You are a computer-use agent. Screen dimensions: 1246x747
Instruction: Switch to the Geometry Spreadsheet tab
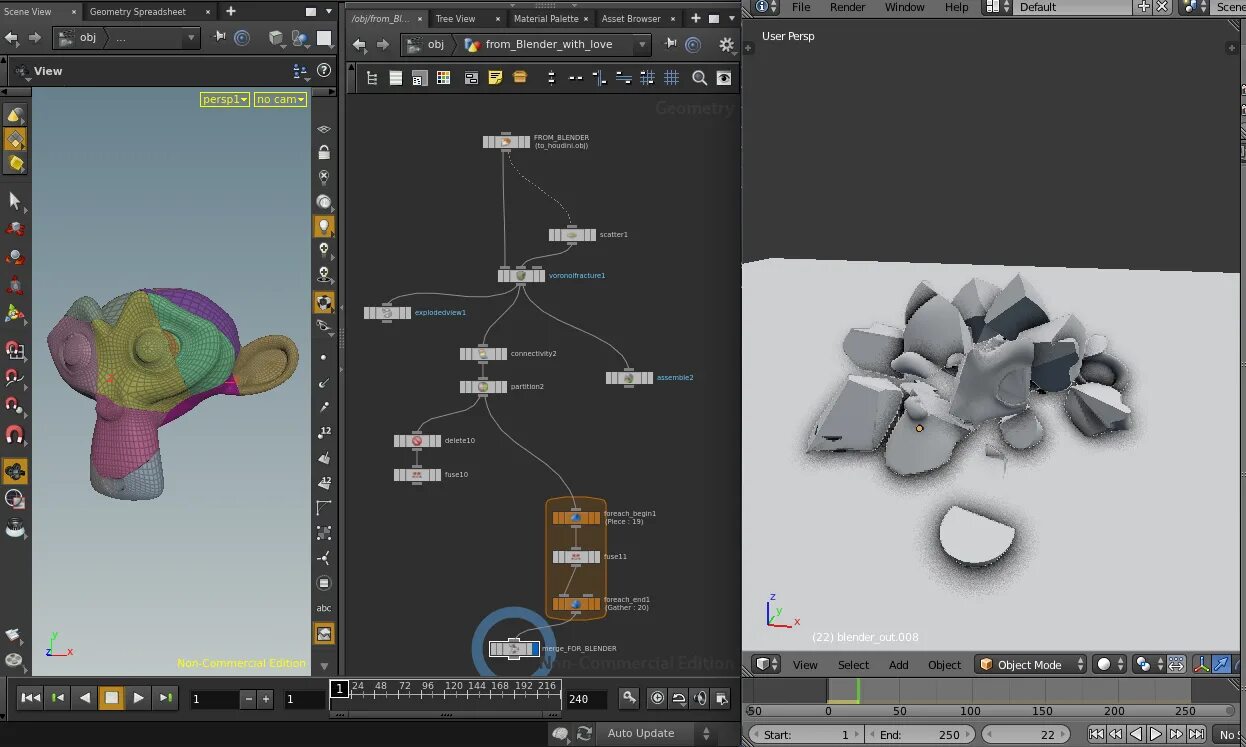tap(137, 12)
